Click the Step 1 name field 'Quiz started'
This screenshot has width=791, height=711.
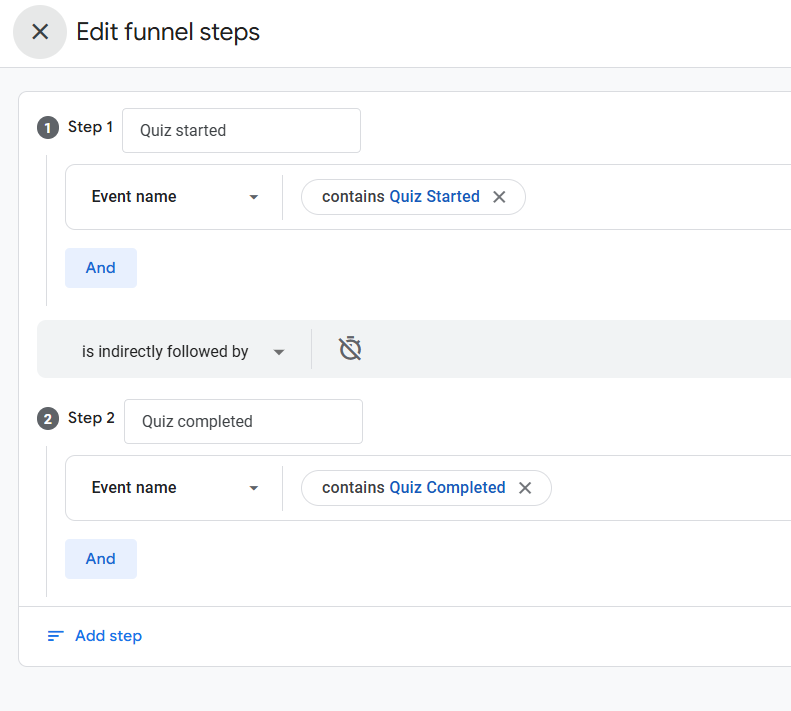point(241,131)
